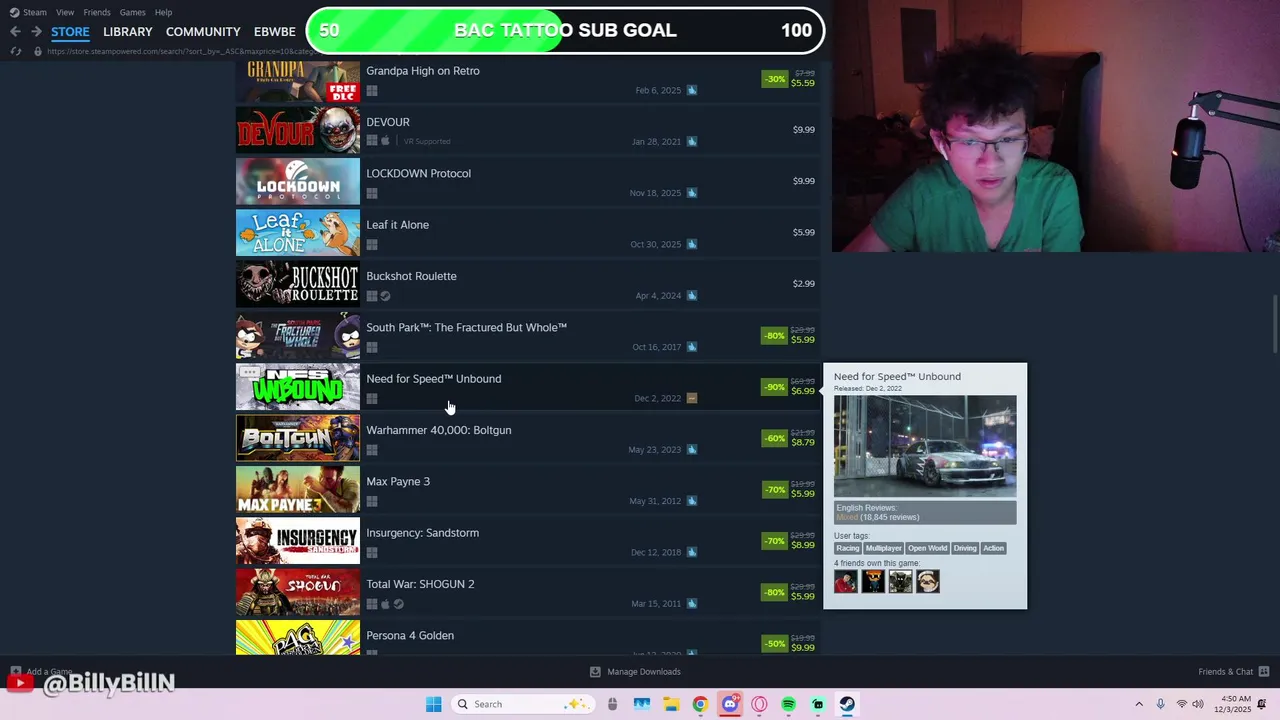Screen dimensions: 1280x720
Task: Click Warhammer 40,000: Boltgun title
Action: pyautogui.click(x=438, y=430)
